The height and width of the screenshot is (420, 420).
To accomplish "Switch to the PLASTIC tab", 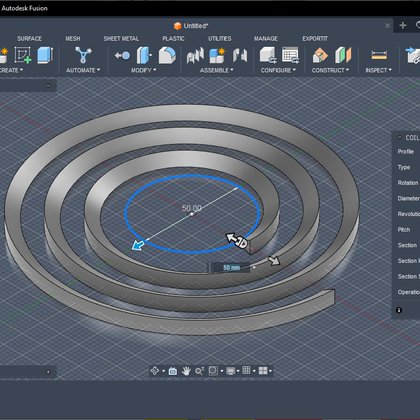I will pos(173,39).
